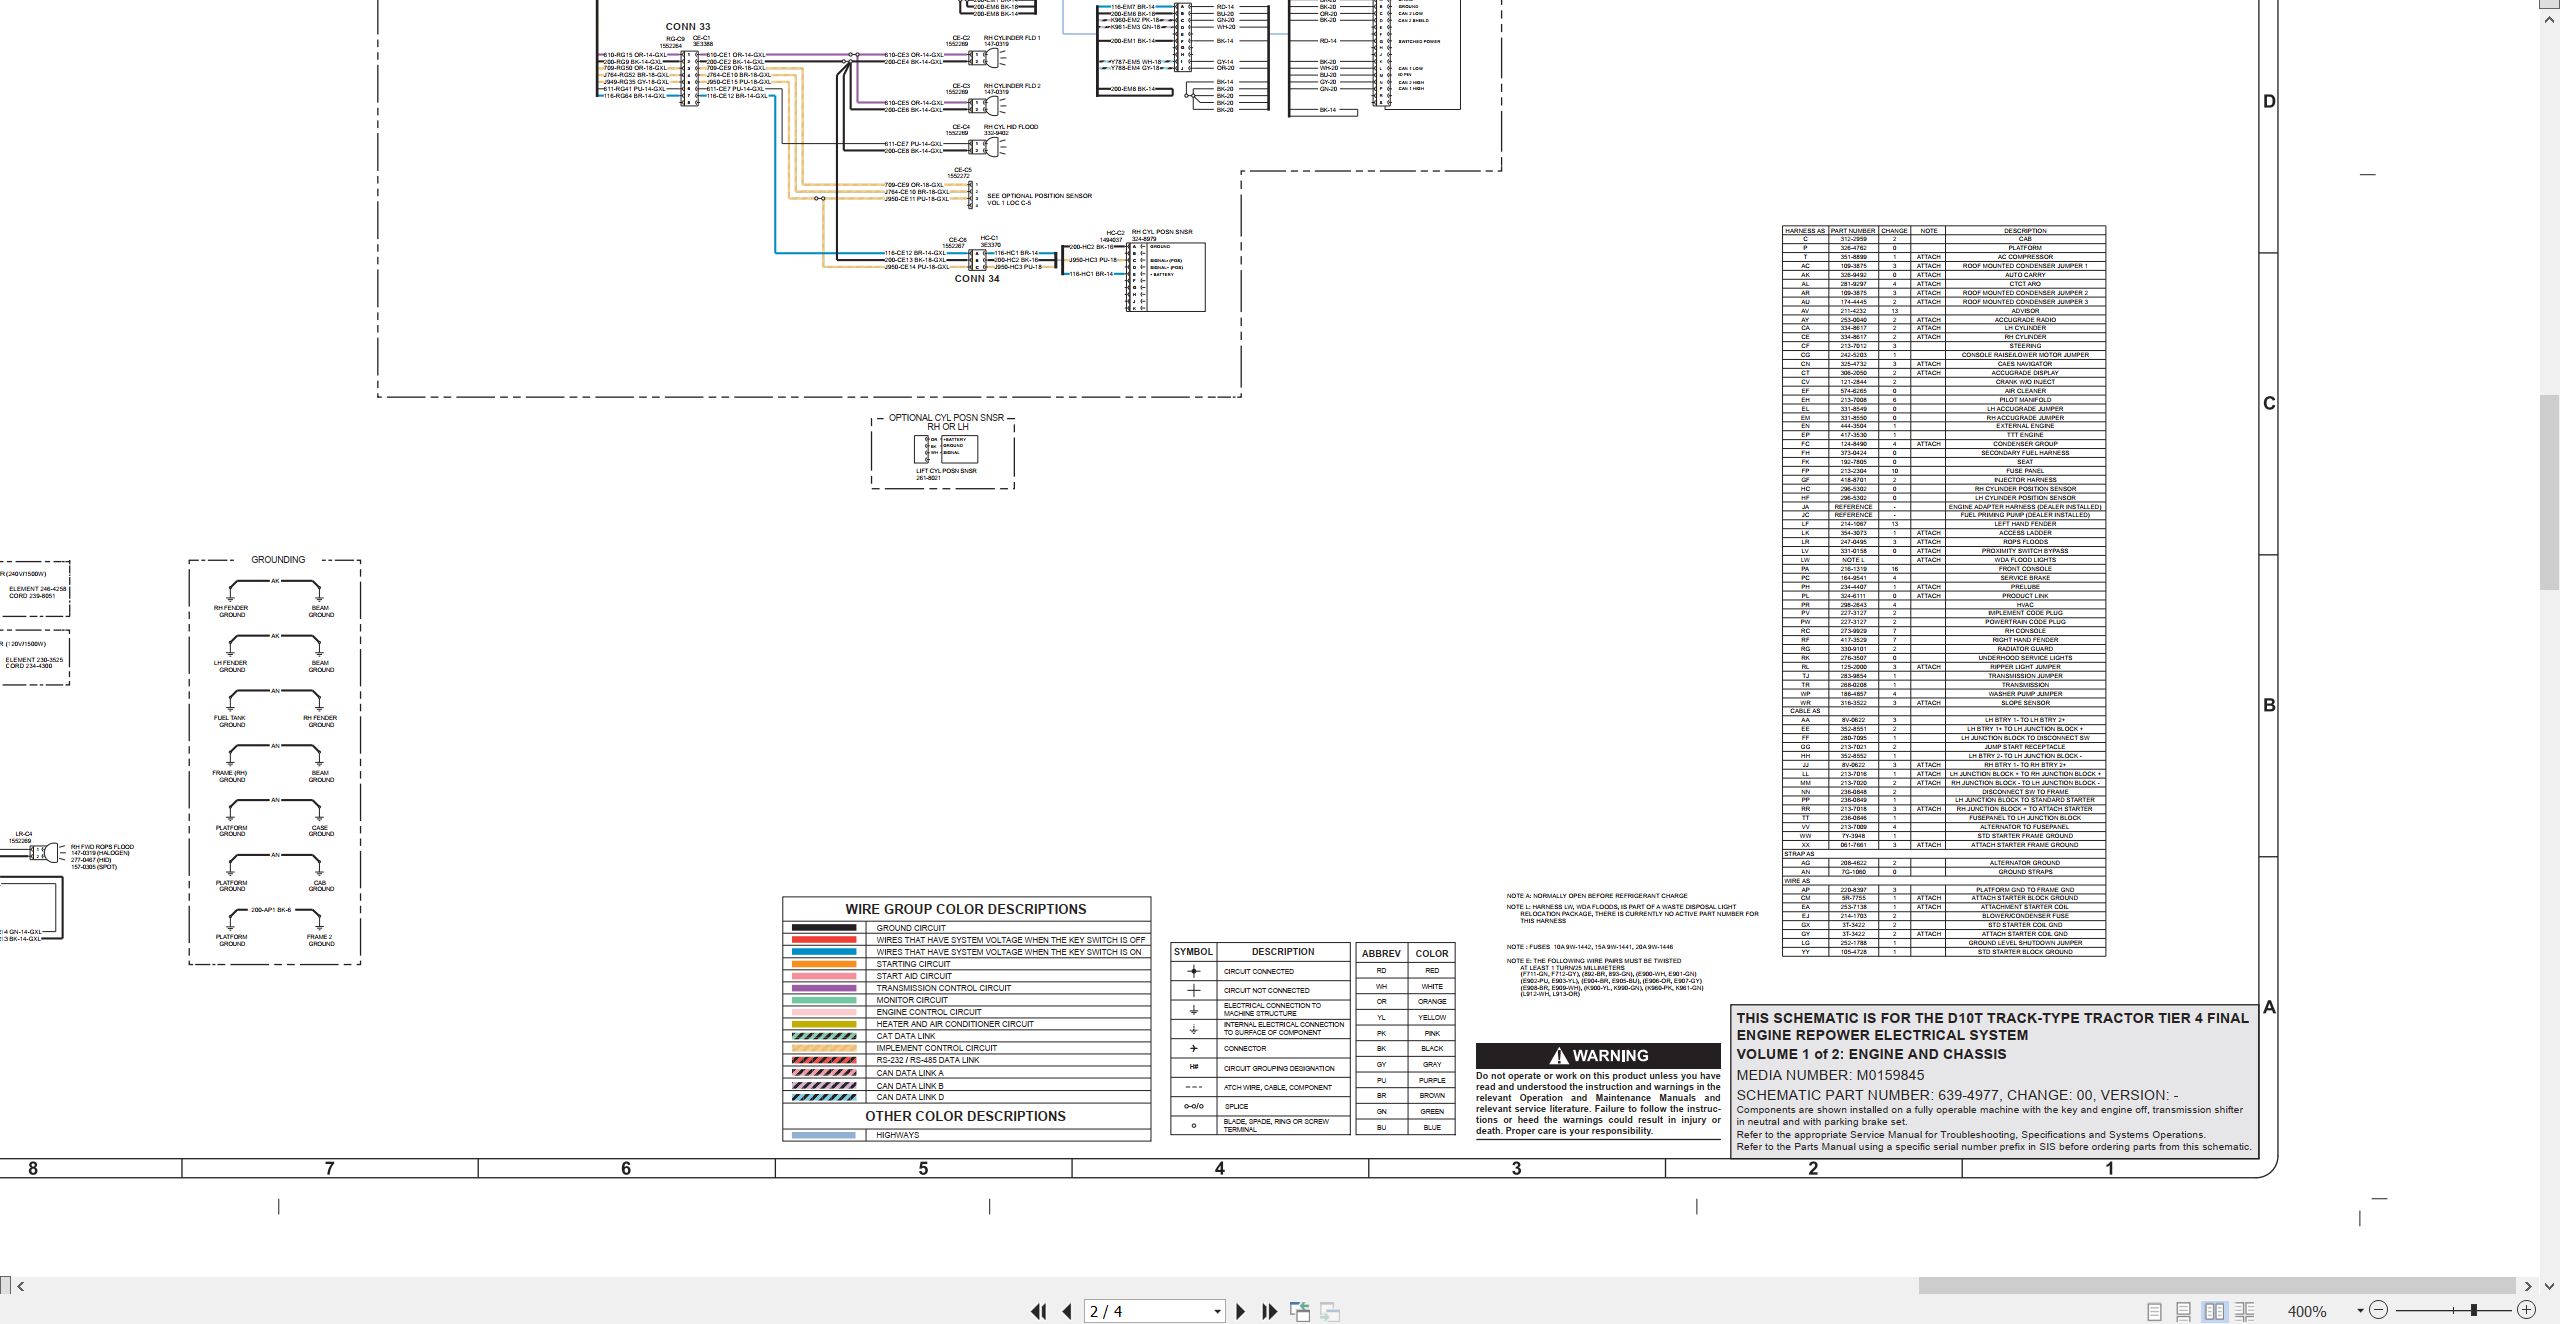Click the next view icon
This screenshot has height=1324, width=2560.
coord(1330,1311)
